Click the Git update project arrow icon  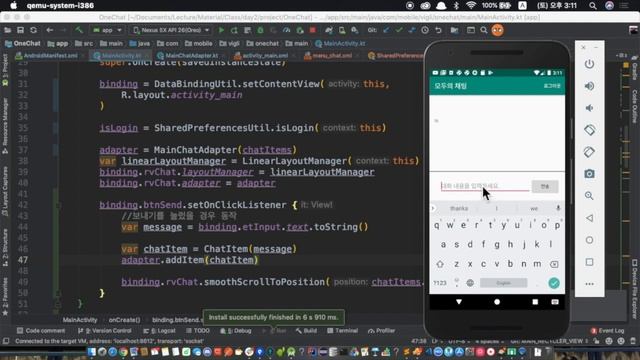tap(386, 30)
